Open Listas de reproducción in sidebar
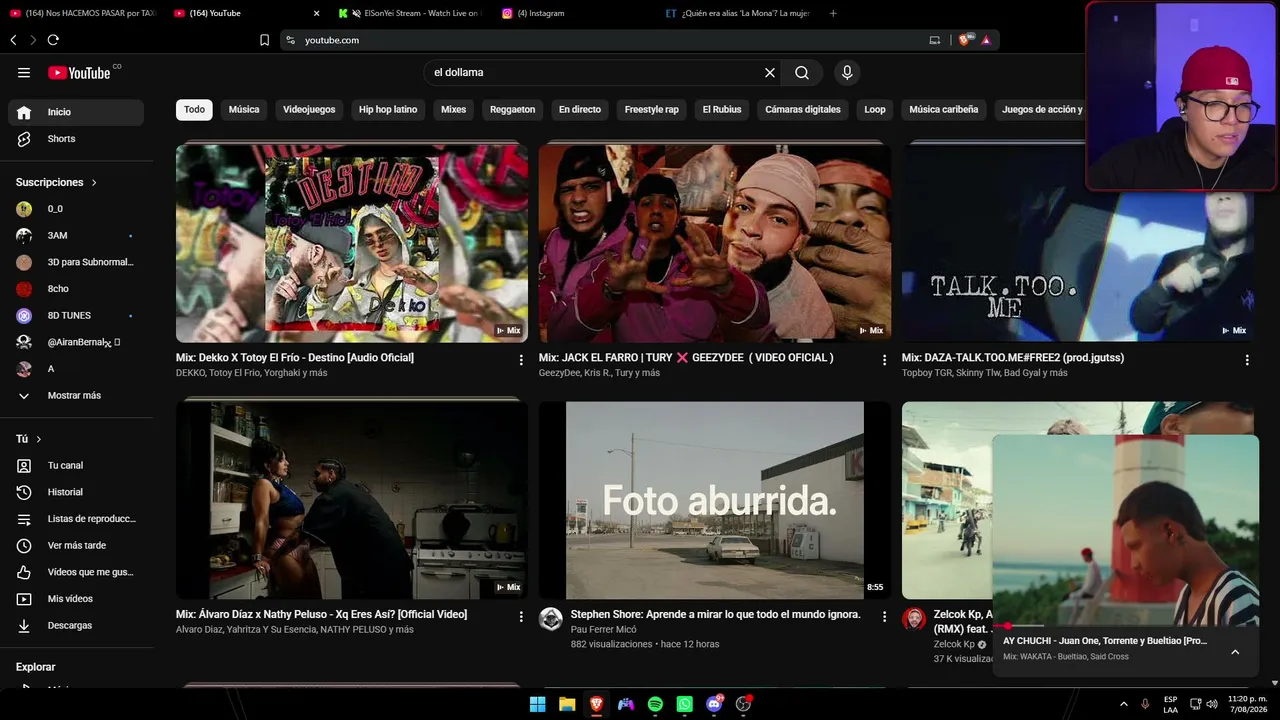 (76, 519)
